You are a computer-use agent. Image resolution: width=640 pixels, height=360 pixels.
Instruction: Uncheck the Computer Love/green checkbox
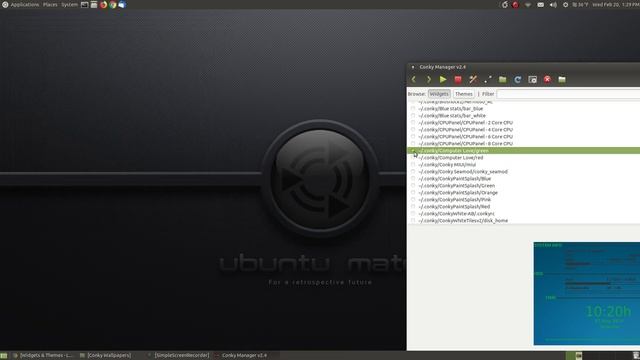[413, 151]
